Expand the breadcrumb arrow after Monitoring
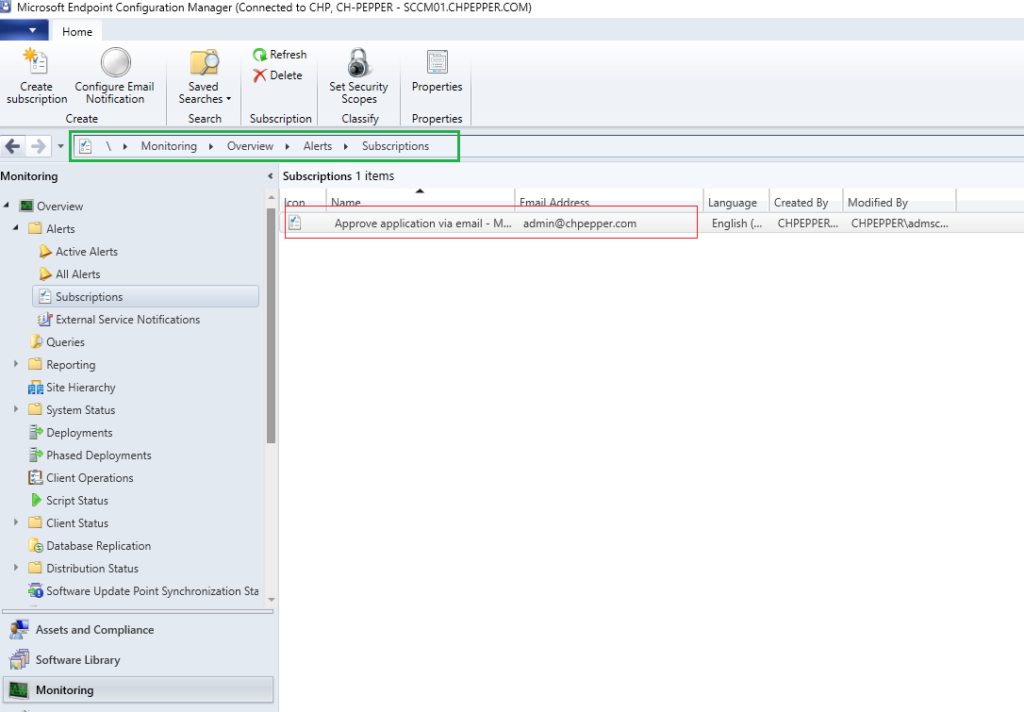1024x712 pixels. coord(211,146)
